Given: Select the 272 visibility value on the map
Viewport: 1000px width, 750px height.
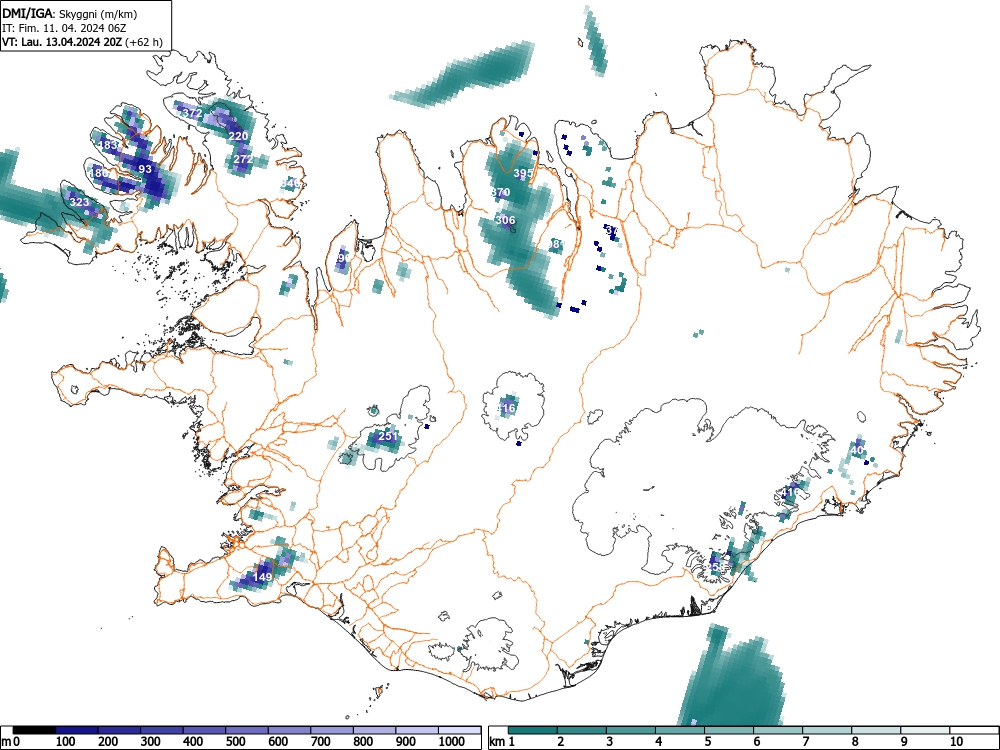Looking at the screenshot, I should pyautogui.click(x=243, y=159).
